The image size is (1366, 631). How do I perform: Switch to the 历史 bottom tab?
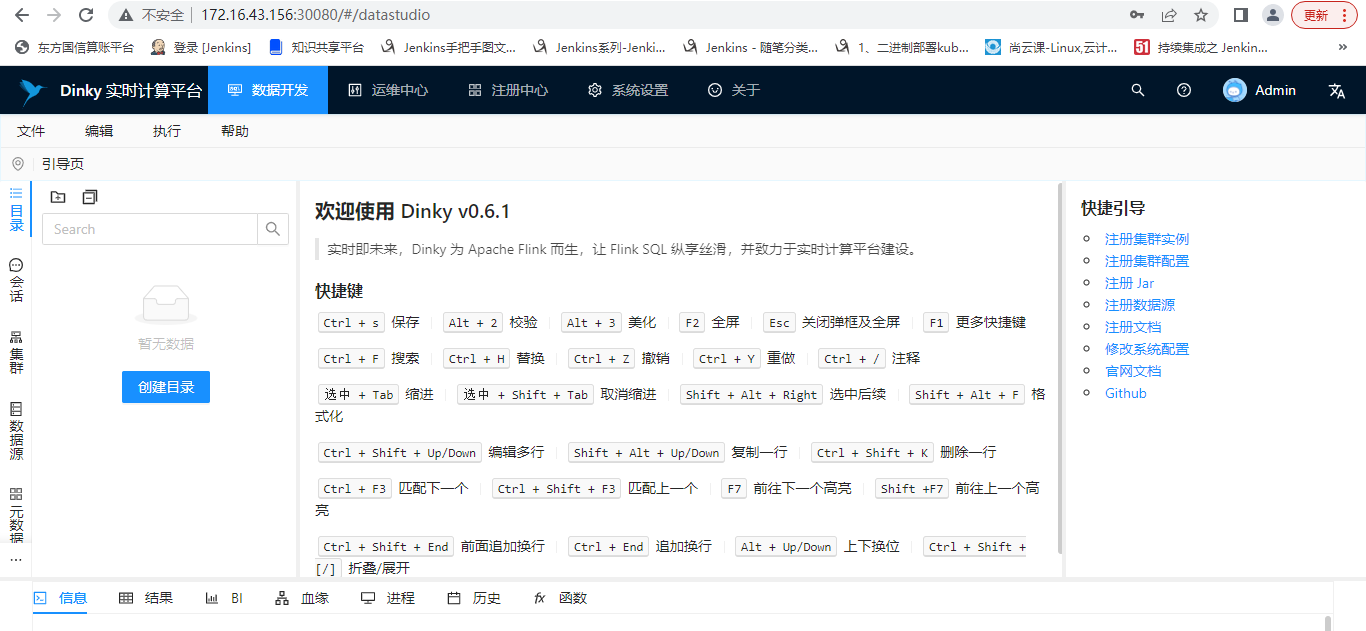(474, 598)
